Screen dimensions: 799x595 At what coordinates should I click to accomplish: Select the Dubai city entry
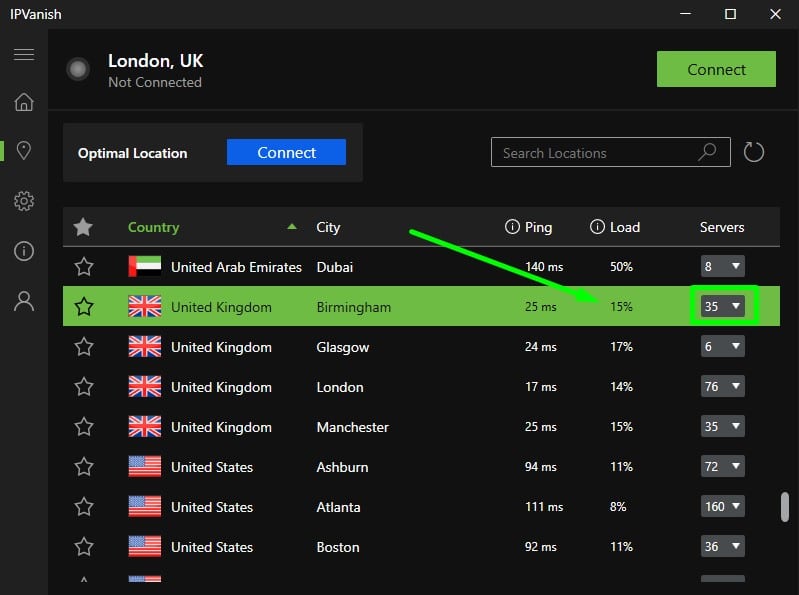(335, 267)
